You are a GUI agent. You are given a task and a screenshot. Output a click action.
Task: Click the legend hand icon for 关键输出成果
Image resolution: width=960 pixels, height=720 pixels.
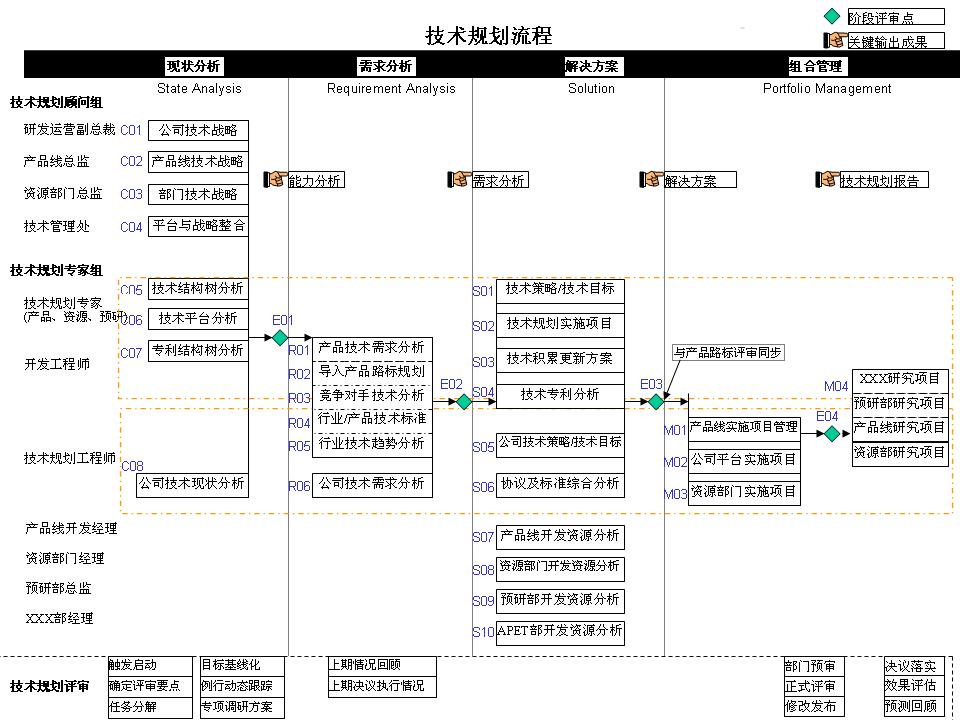835,40
